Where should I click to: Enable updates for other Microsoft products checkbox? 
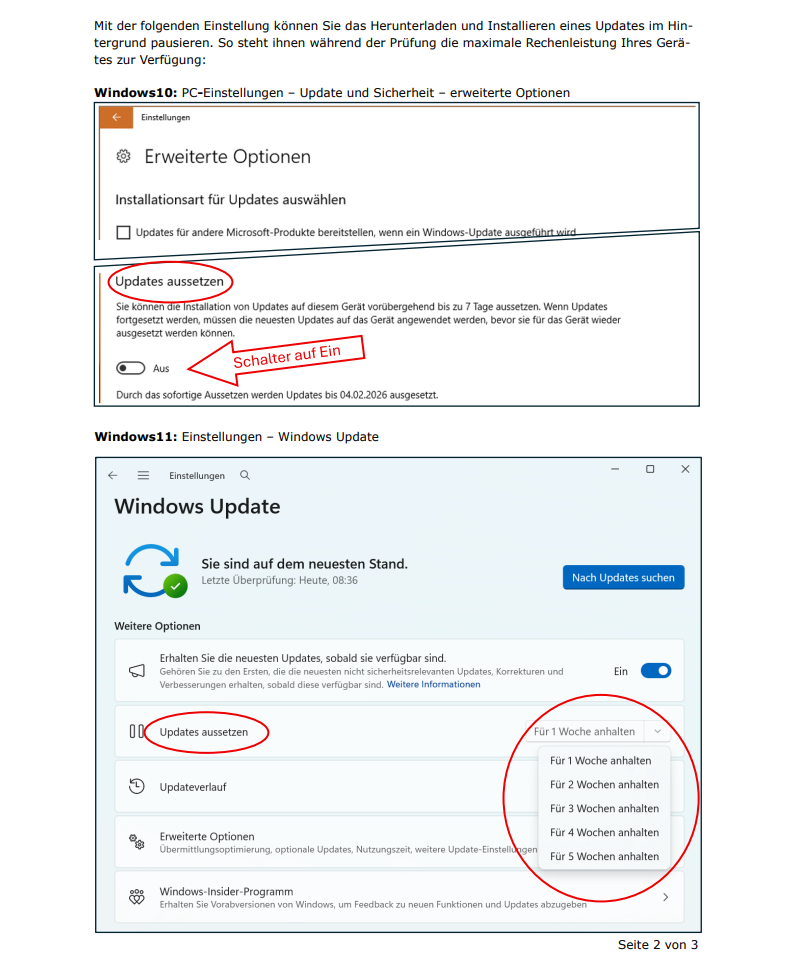(123, 232)
